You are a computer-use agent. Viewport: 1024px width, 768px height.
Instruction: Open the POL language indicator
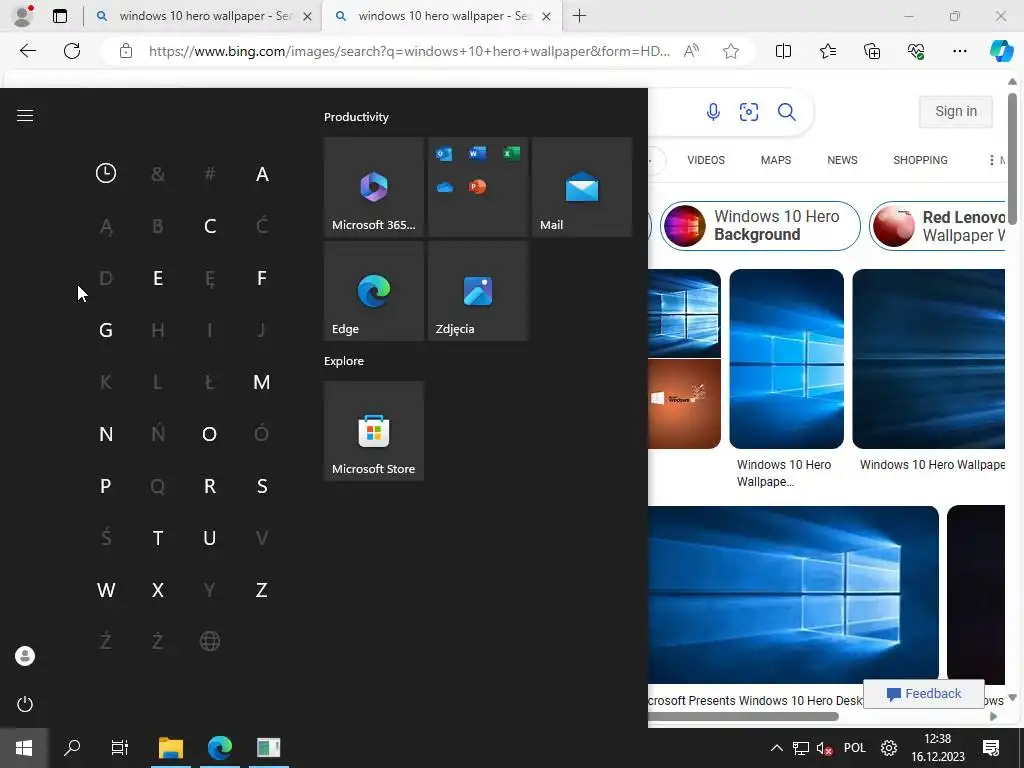tap(855, 748)
